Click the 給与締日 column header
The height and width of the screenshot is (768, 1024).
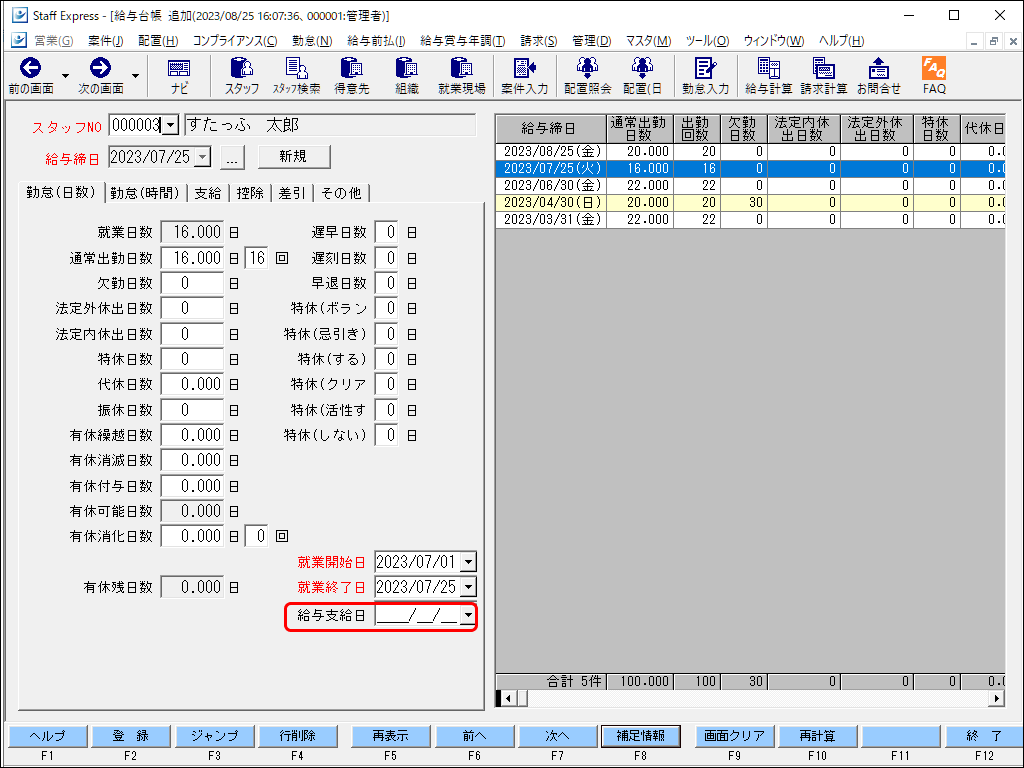[x=551, y=129]
